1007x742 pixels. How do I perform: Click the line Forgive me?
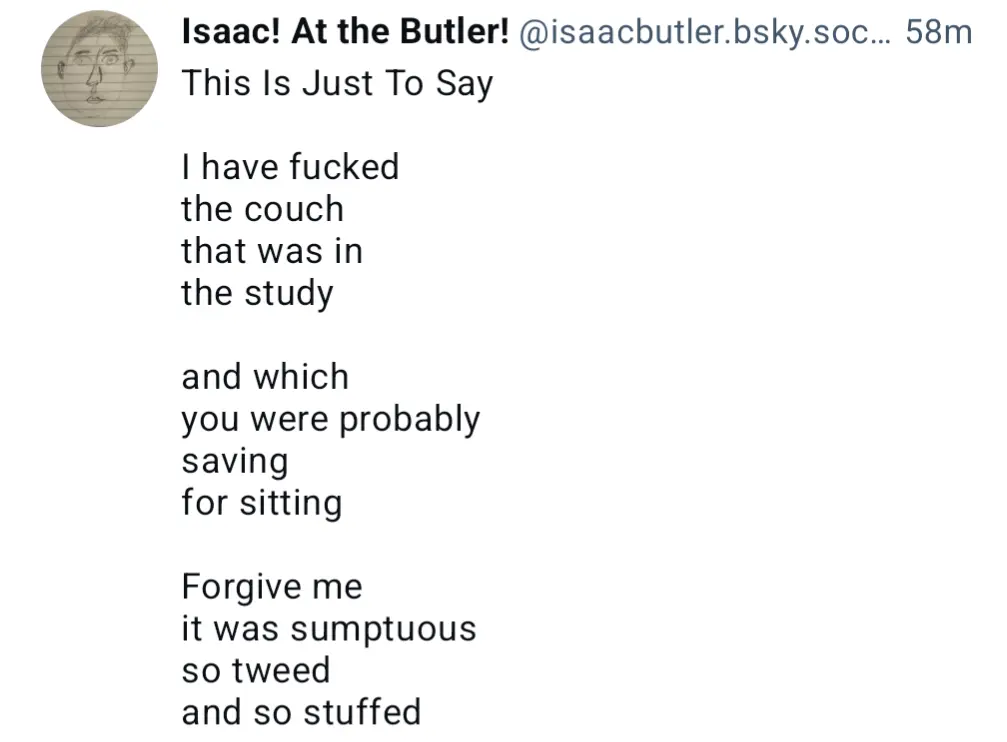pyautogui.click(x=272, y=587)
